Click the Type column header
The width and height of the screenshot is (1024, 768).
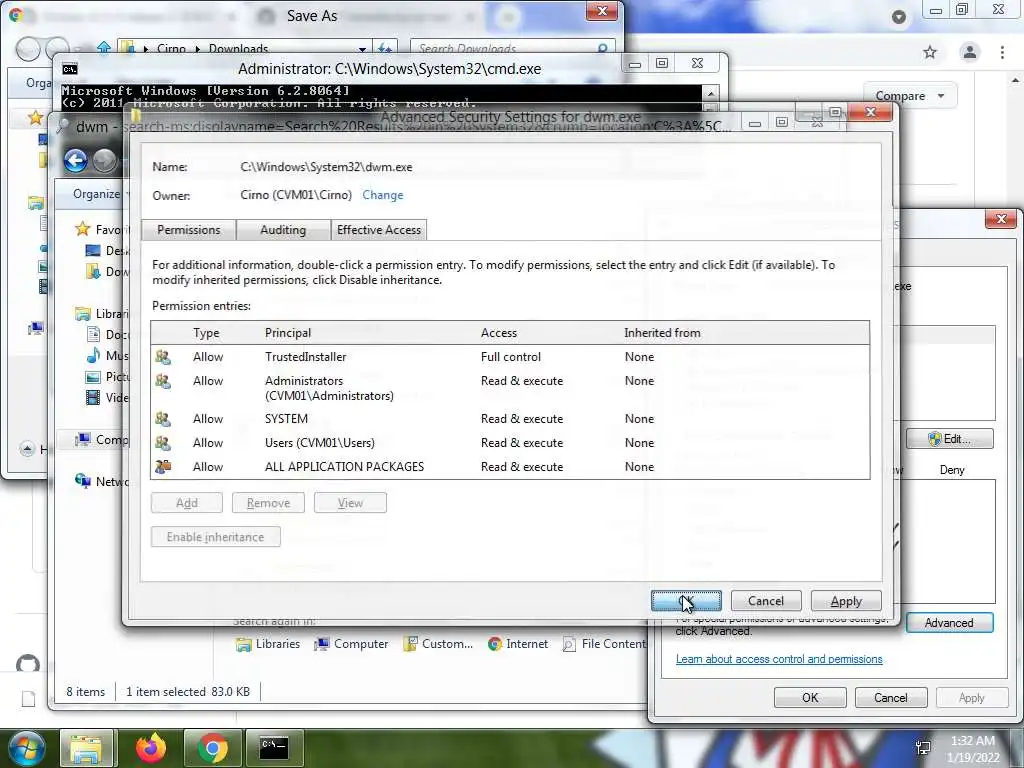click(206, 332)
